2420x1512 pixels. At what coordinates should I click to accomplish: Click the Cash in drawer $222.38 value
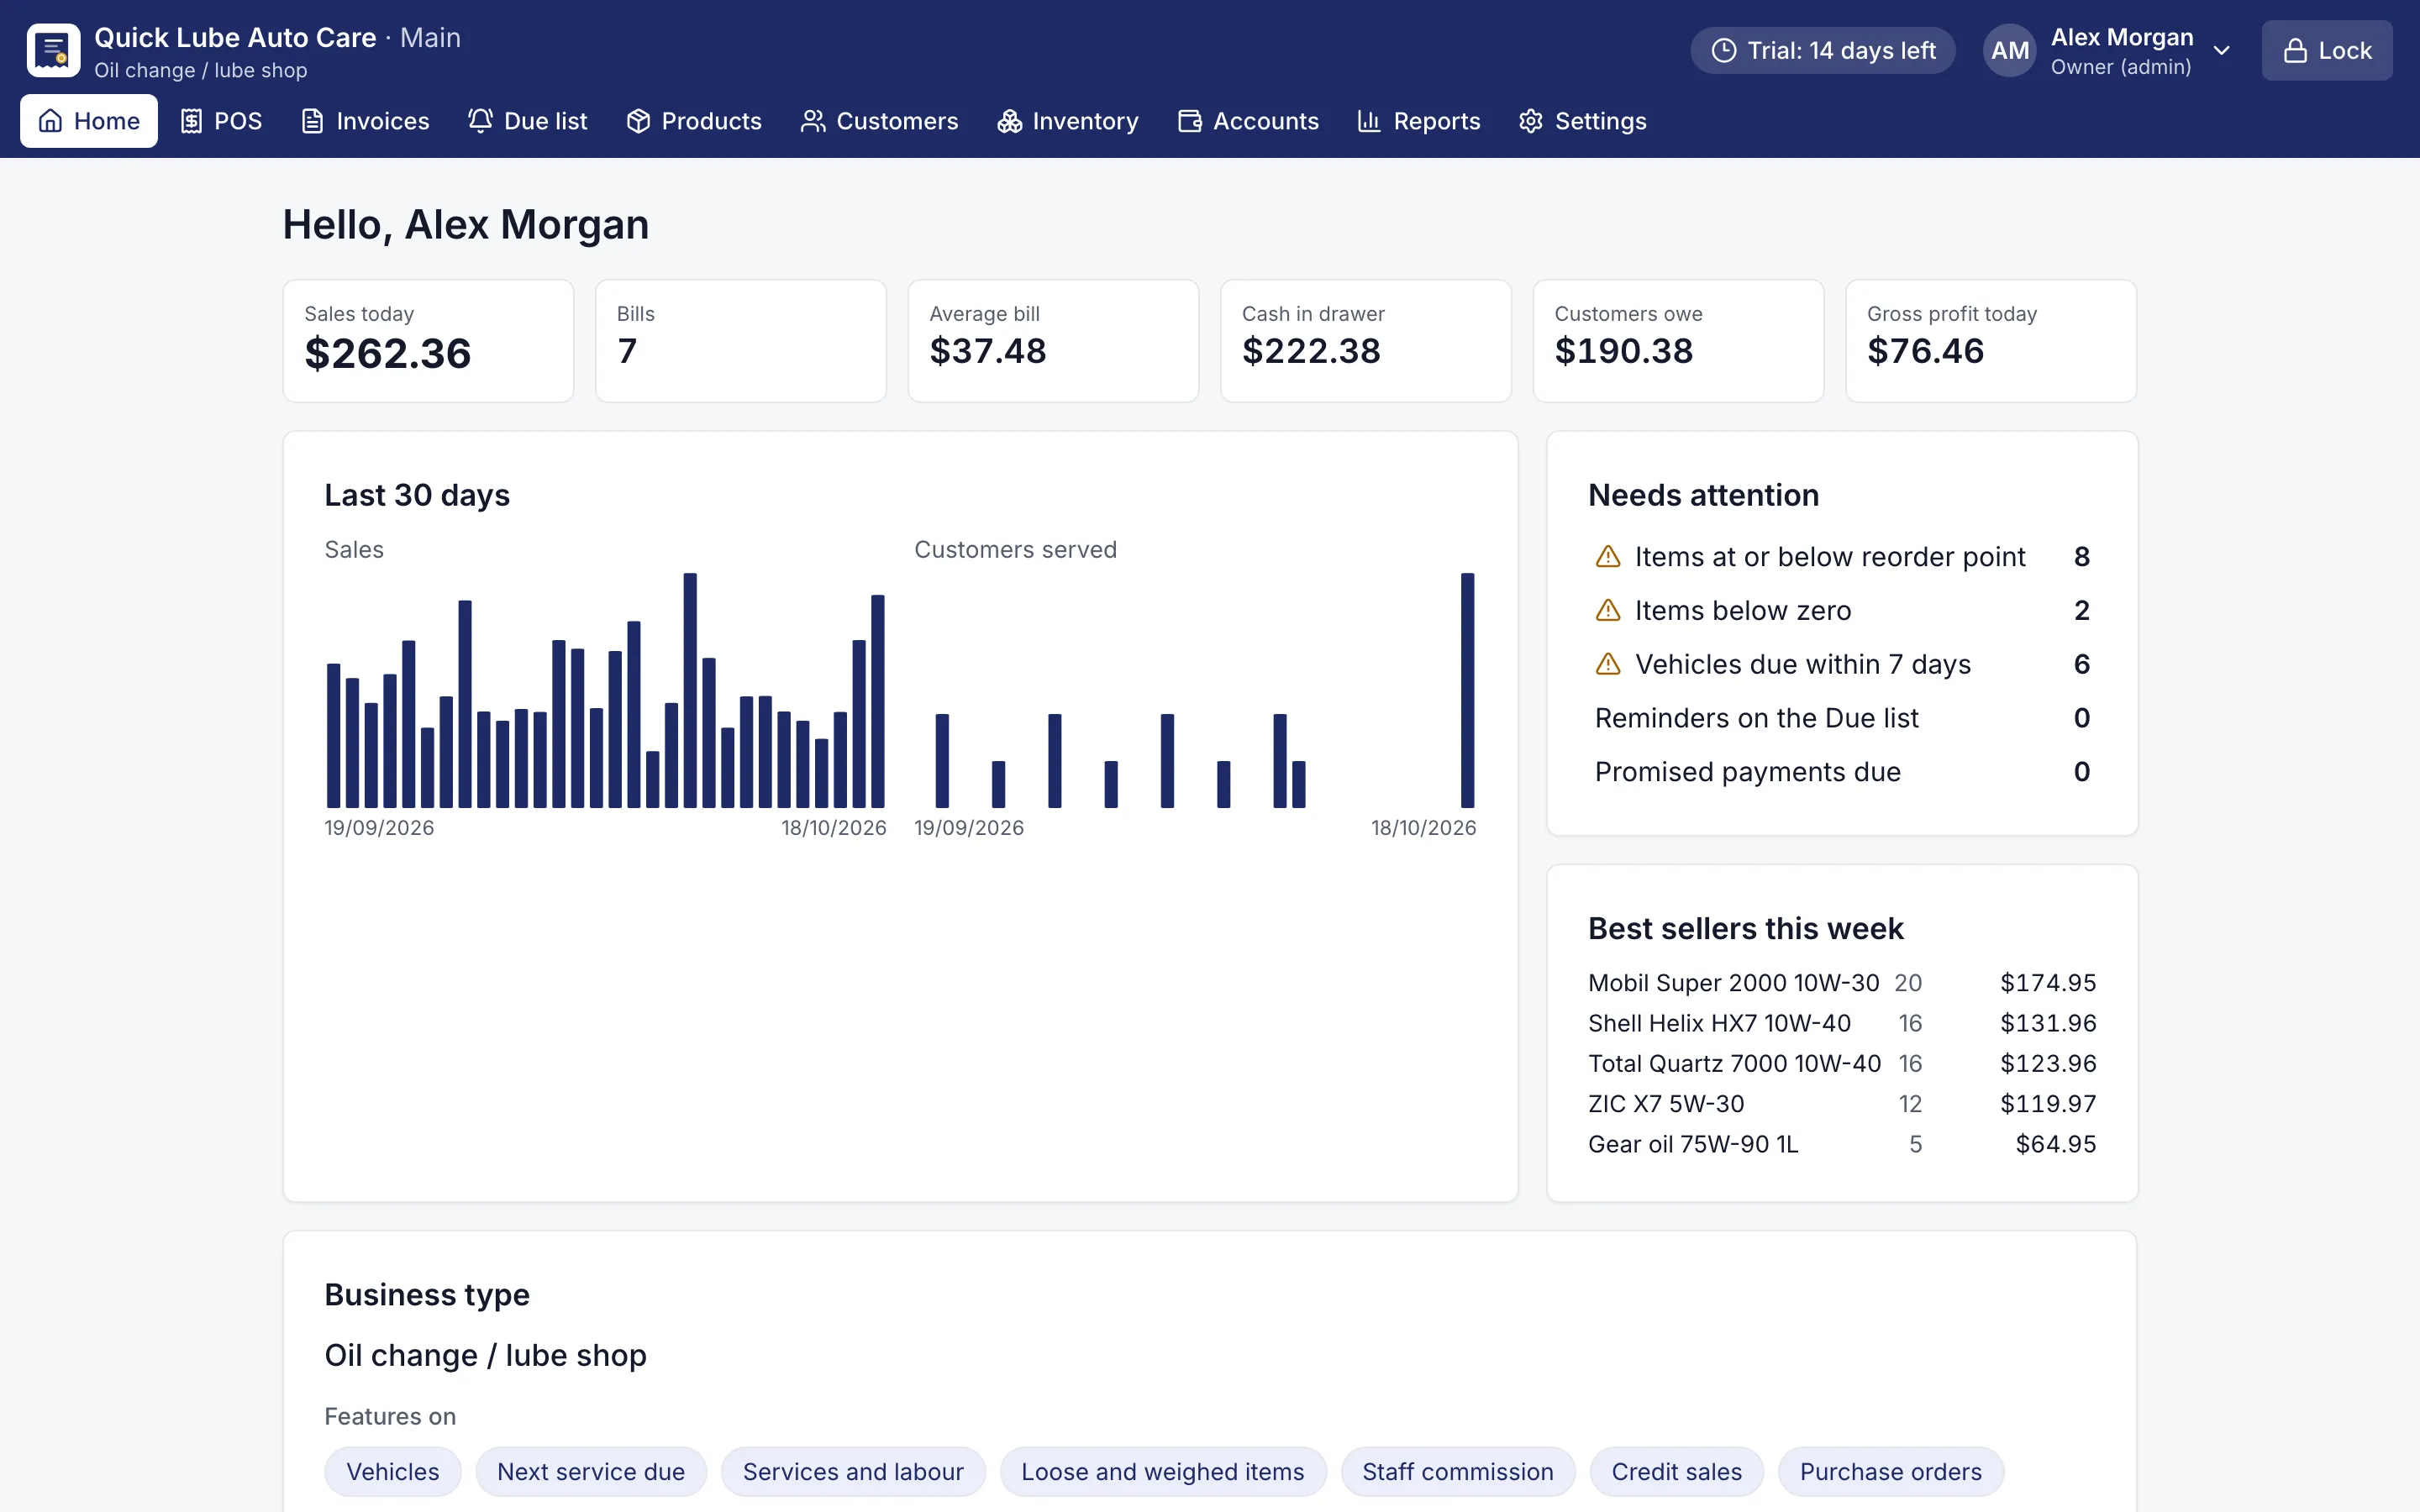(1311, 351)
